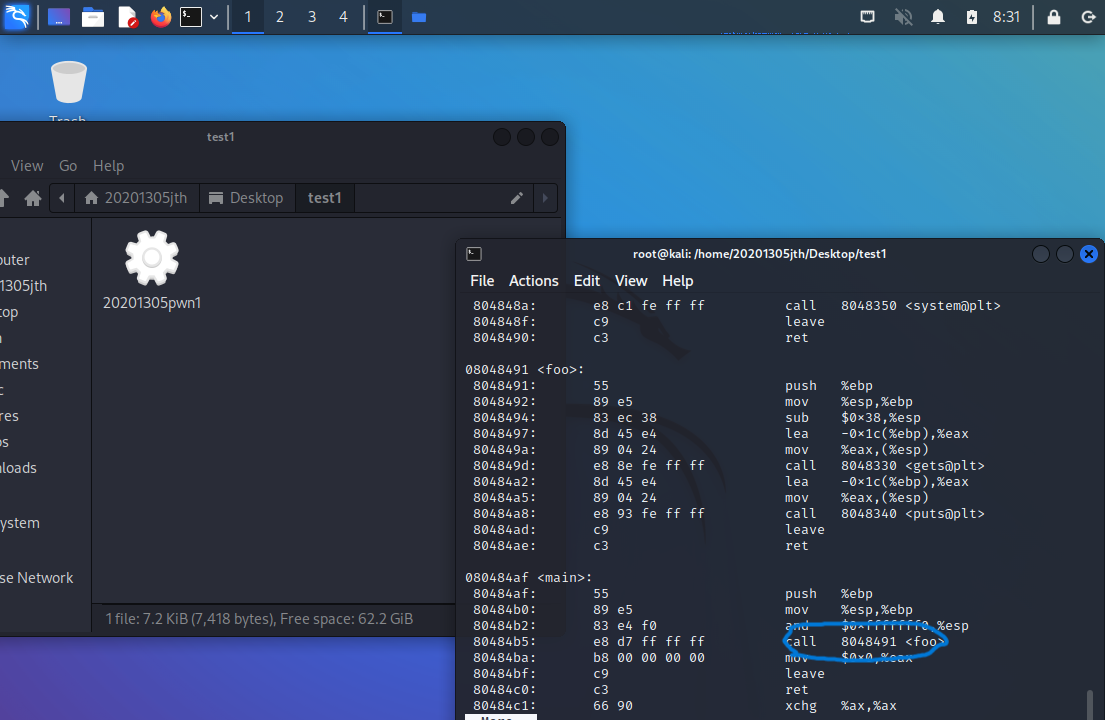Expand the terminal launcher dropdown arrow

coord(214,17)
